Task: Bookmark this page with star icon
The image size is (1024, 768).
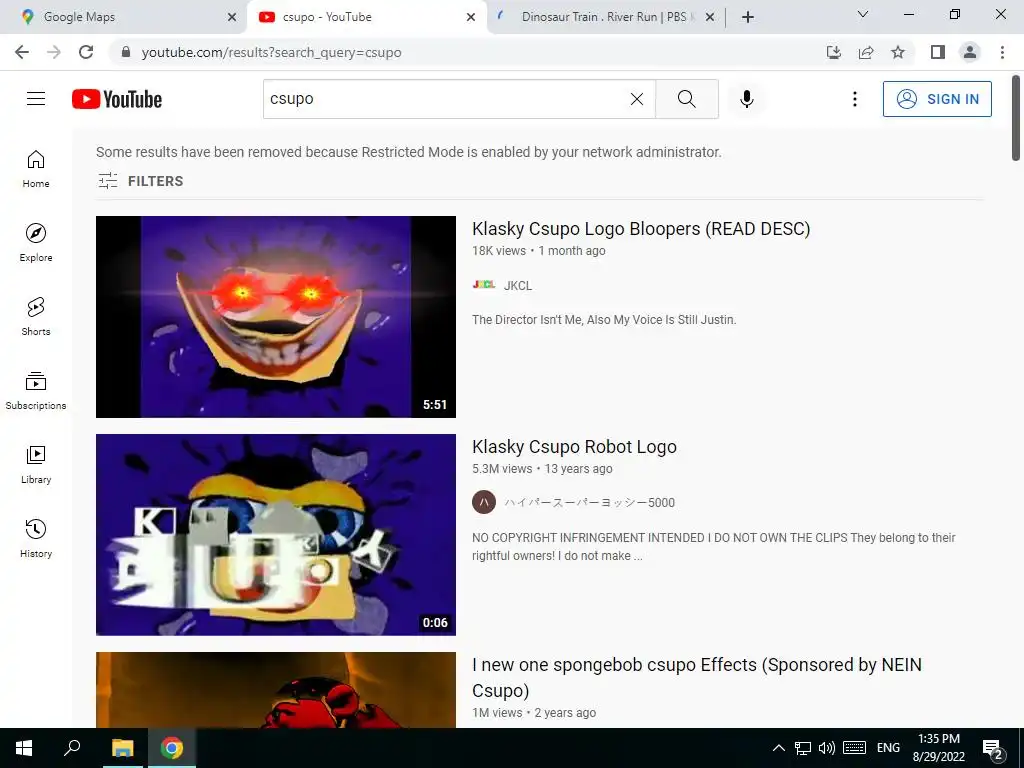Action: [x=898, y=52]
